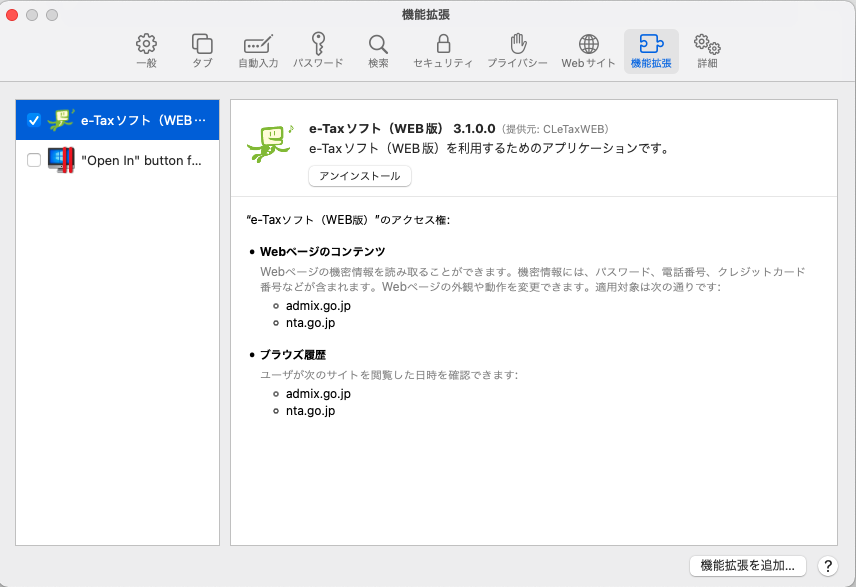The width and height of the screenshot is (856, 587).
Task: Click admix.go.jp under Webページのコンテンツ
Action: click(318, 306)
